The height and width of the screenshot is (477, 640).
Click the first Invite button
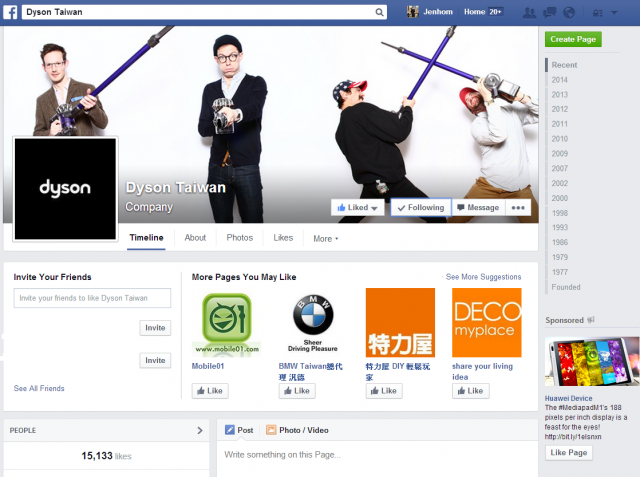pos(155,328)
